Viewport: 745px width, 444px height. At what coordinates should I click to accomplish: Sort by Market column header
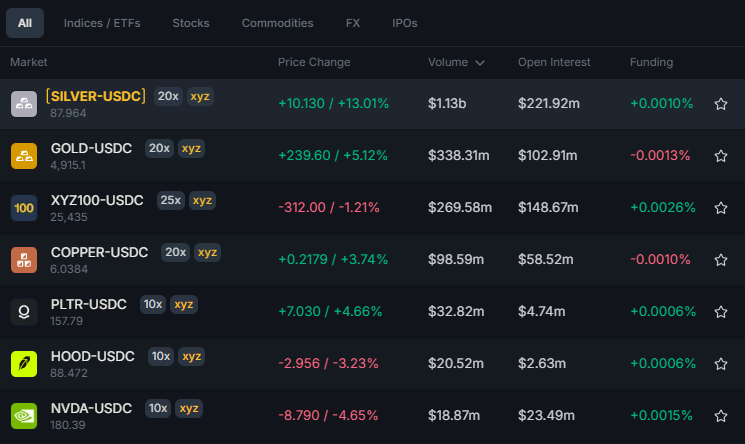(x=29, y=62)
